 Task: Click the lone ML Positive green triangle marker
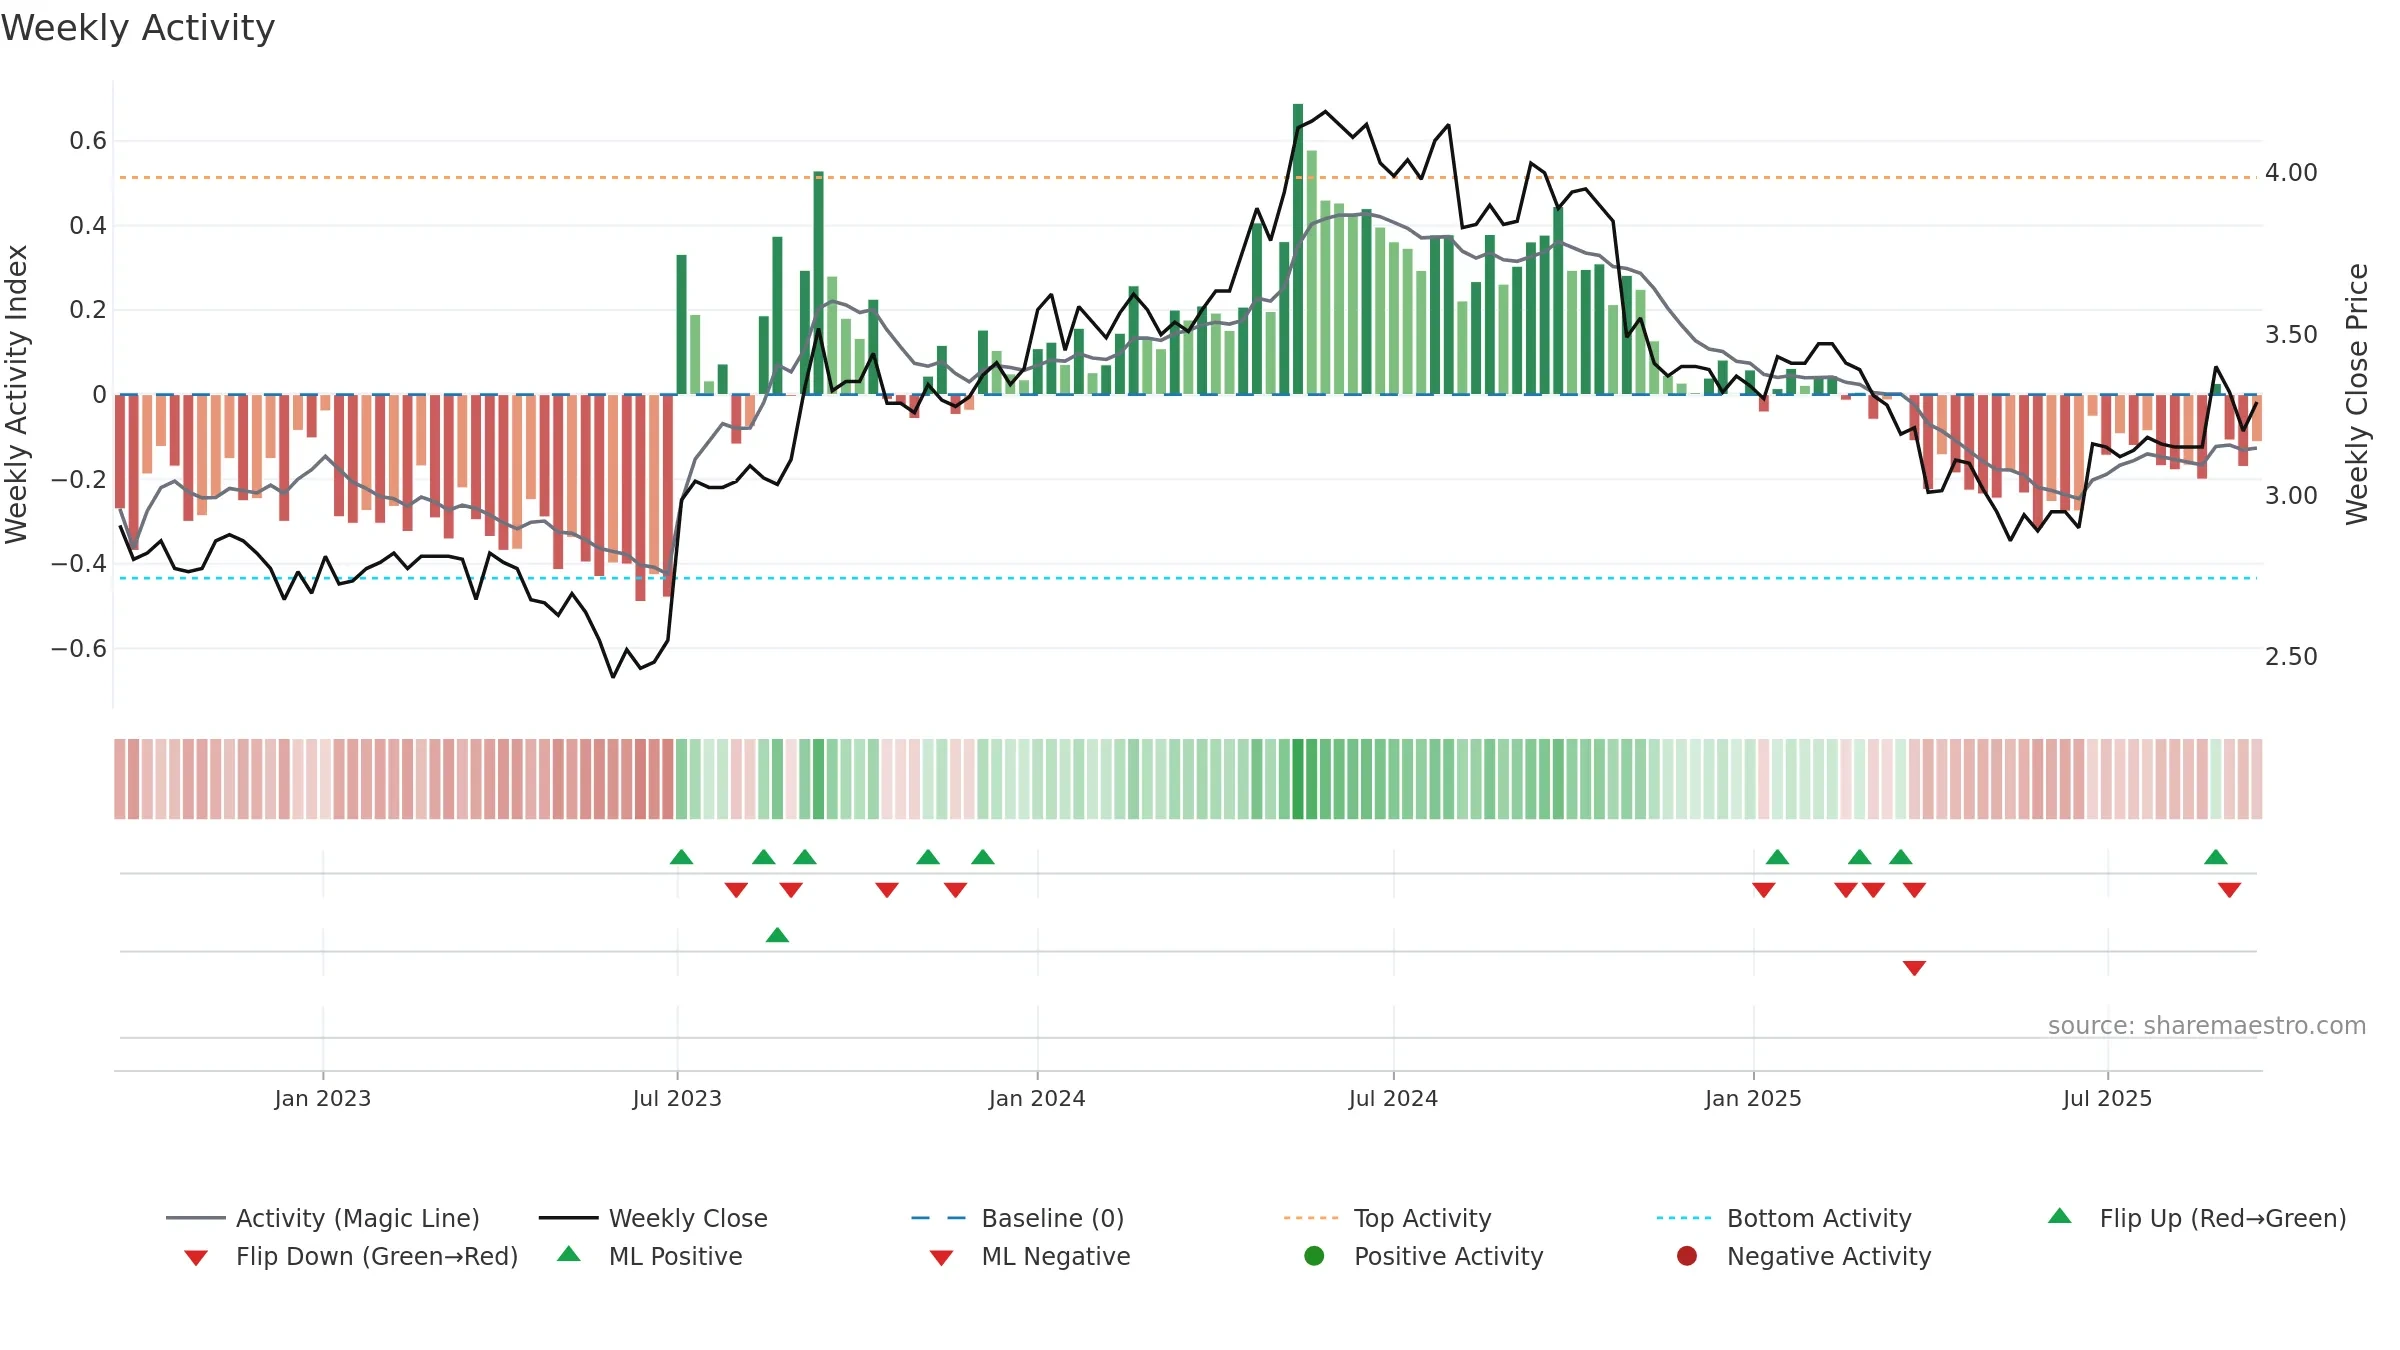coord(777,935)
